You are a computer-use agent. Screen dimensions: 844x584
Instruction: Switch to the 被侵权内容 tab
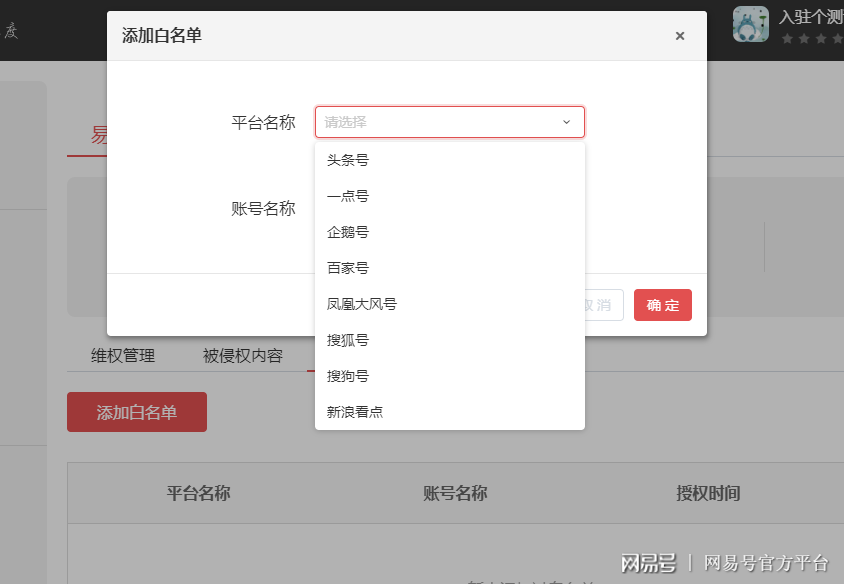(x=243, y=356)
